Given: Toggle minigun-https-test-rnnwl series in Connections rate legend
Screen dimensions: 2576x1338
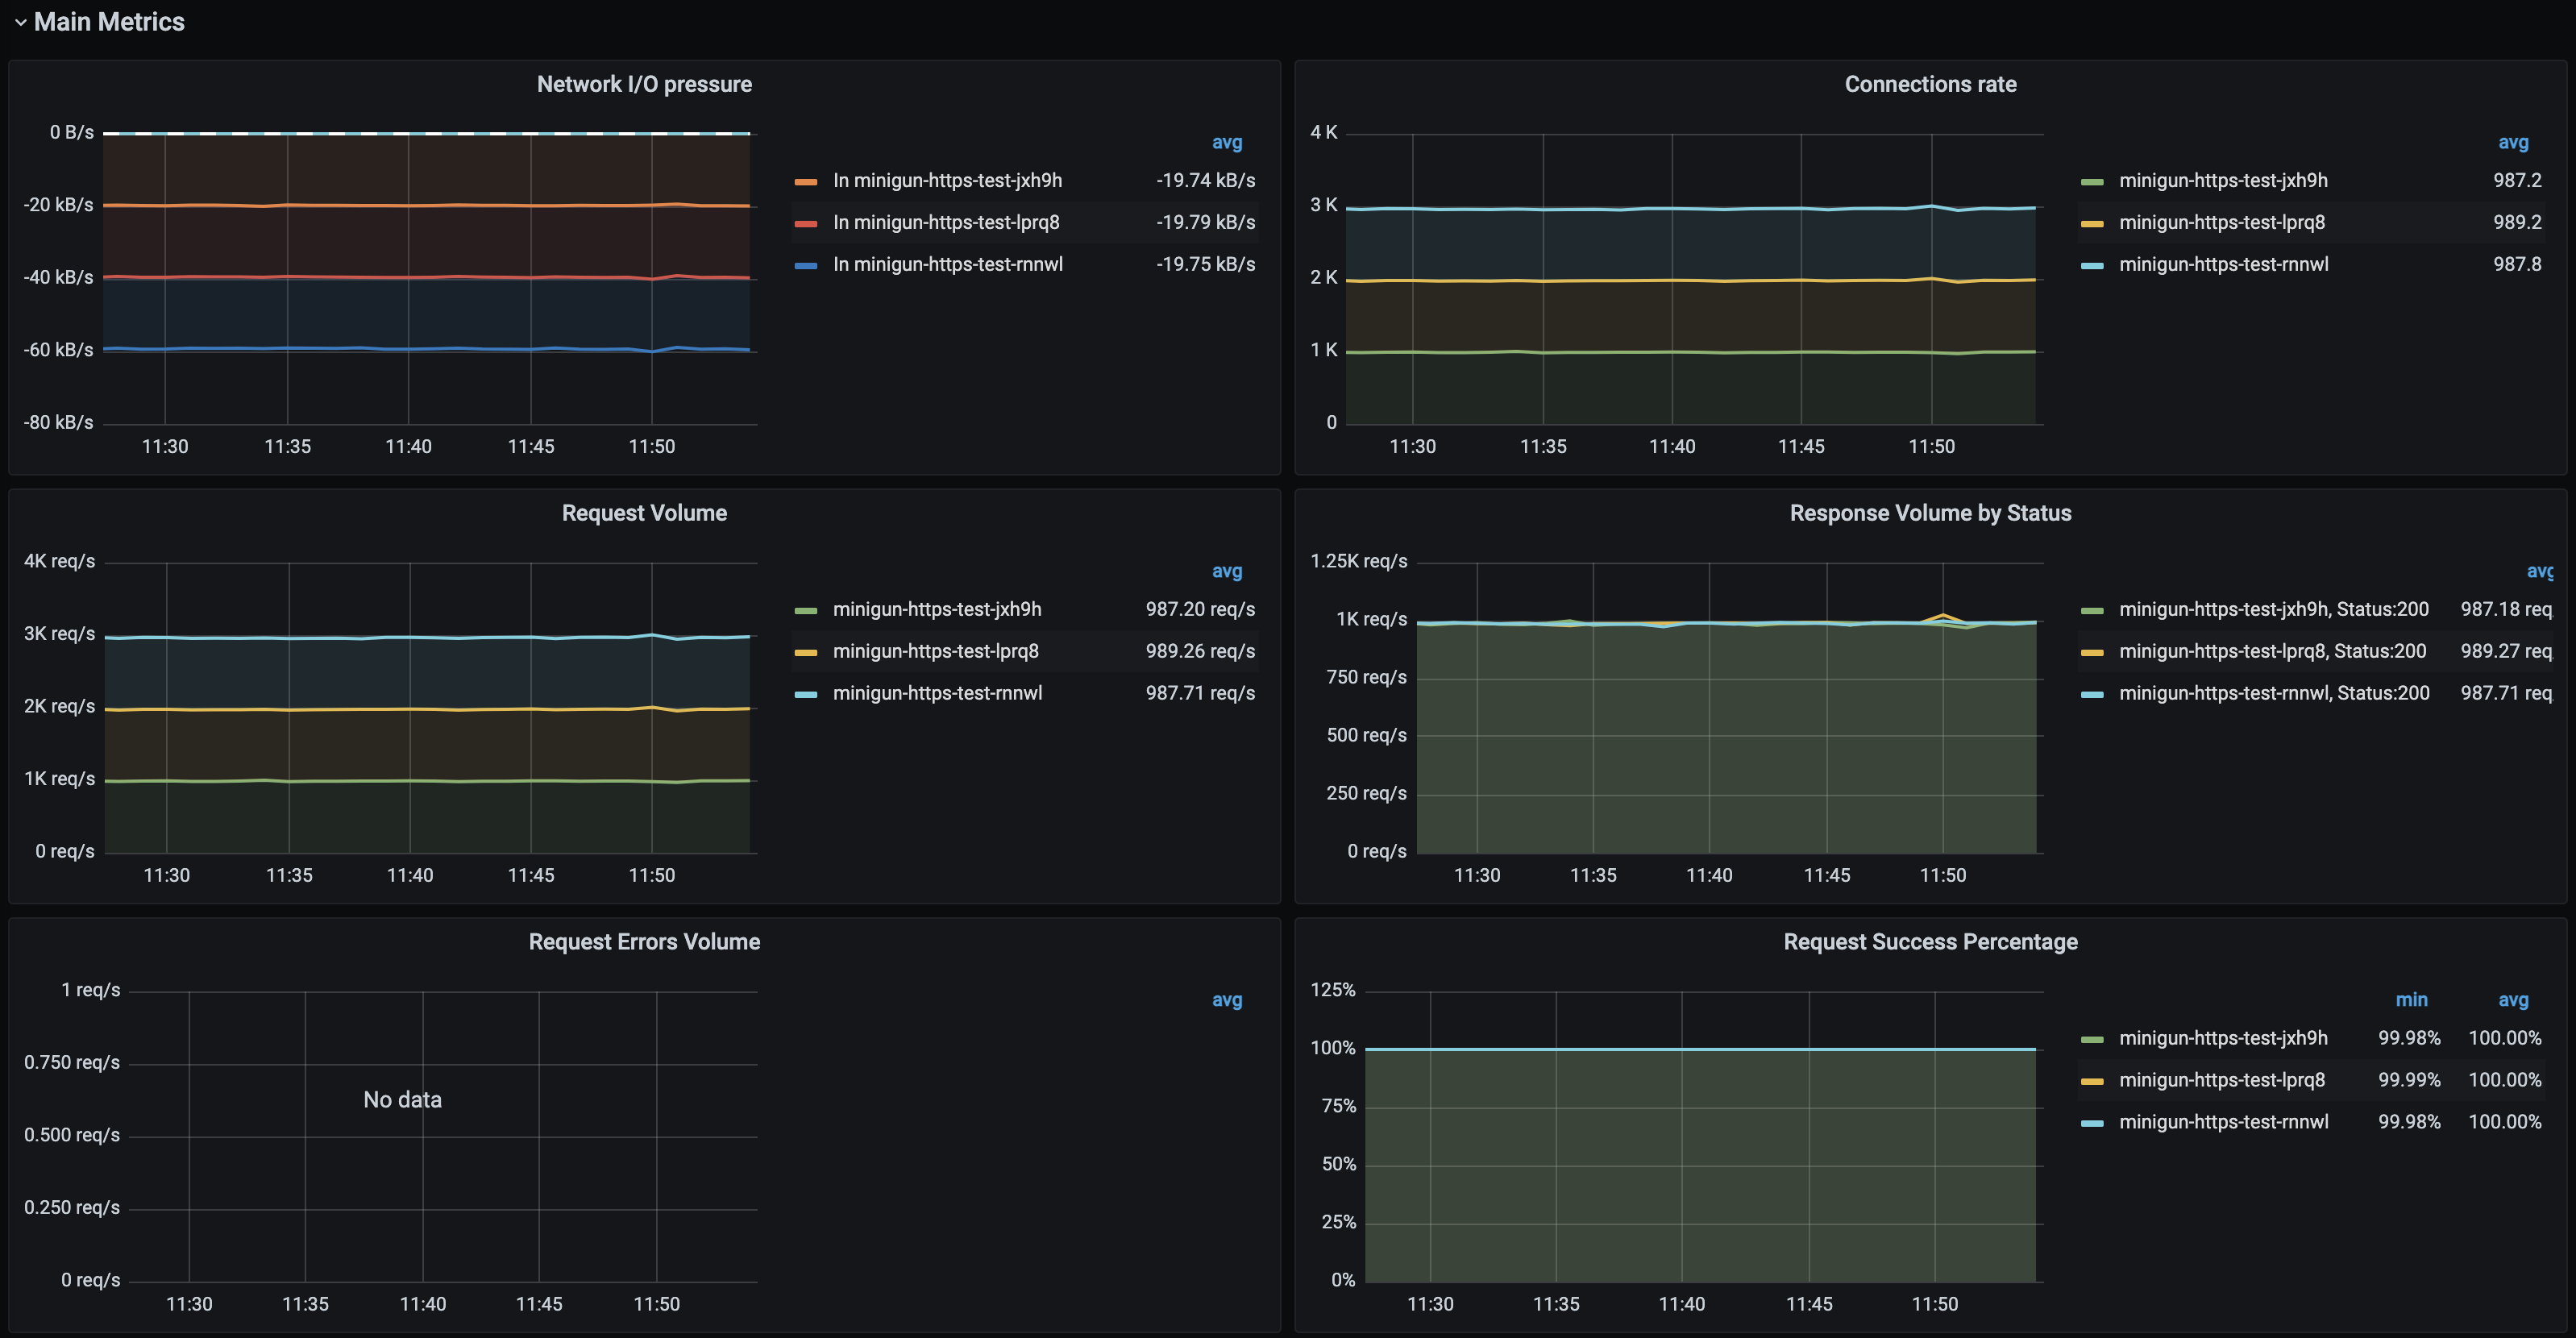Looking at the screenshot, I should (x=2223, y=264).
